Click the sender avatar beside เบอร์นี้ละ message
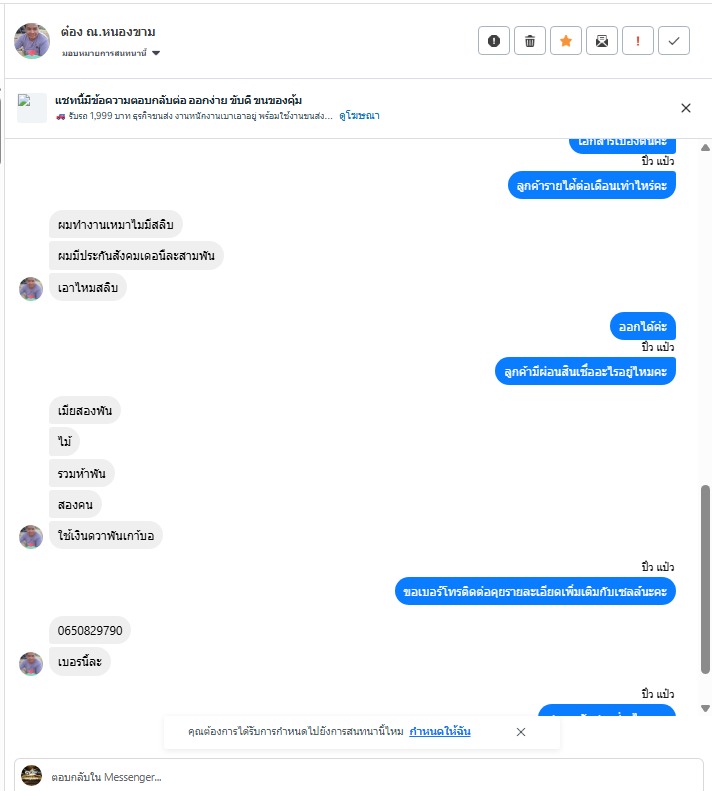This screenshot has height=791, width=712. click(31, 663)
